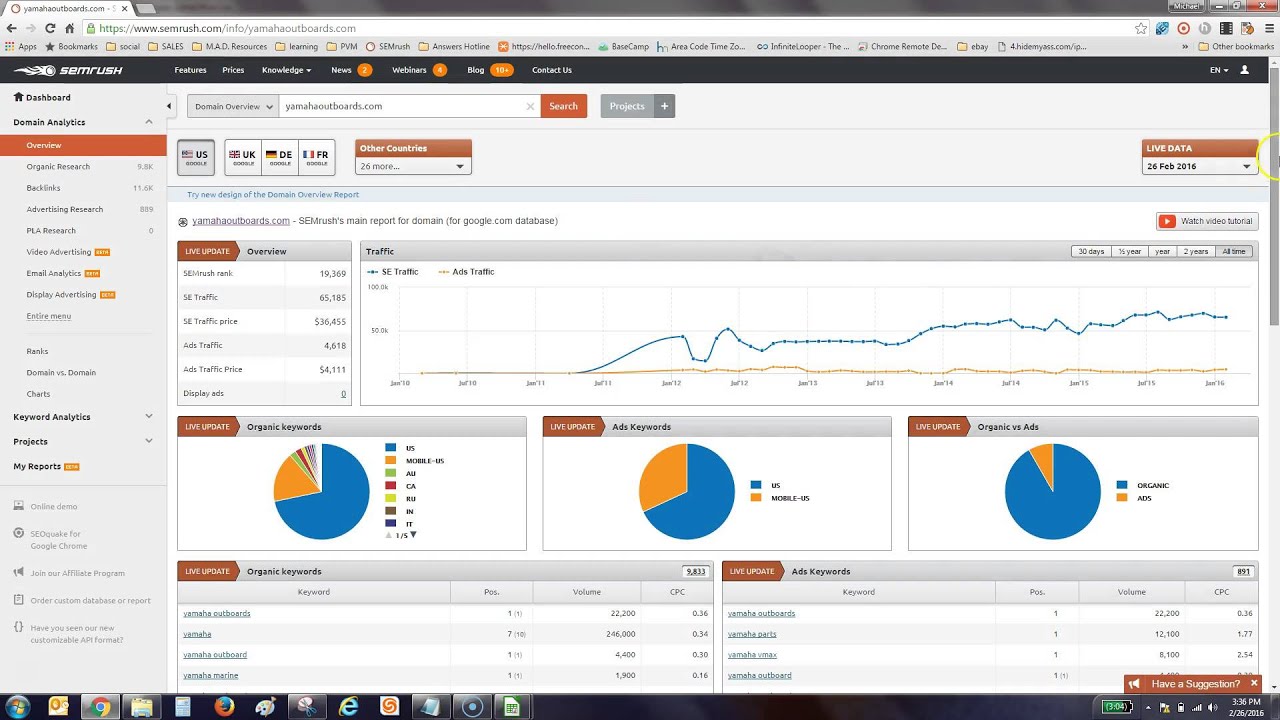Open Organic Research in sidebar
The image size is (1280, 720).
click(x=58, y=167)
